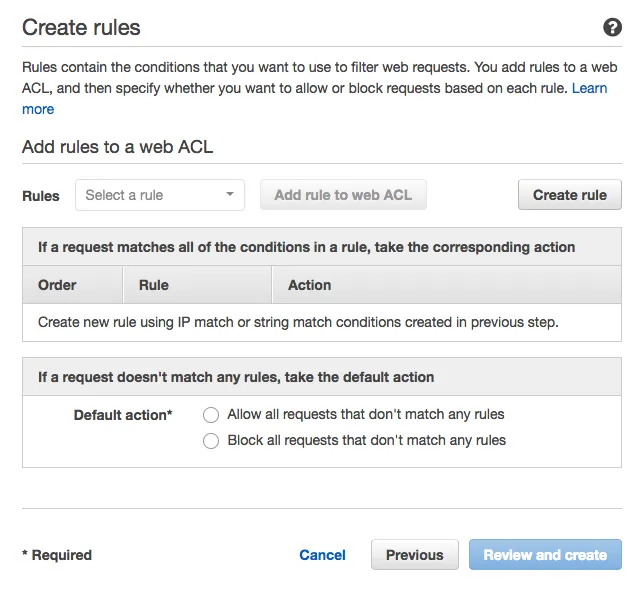Cancel the rule creation wizard
Viewport: 630px width, 596px height.
coord(322,555)
